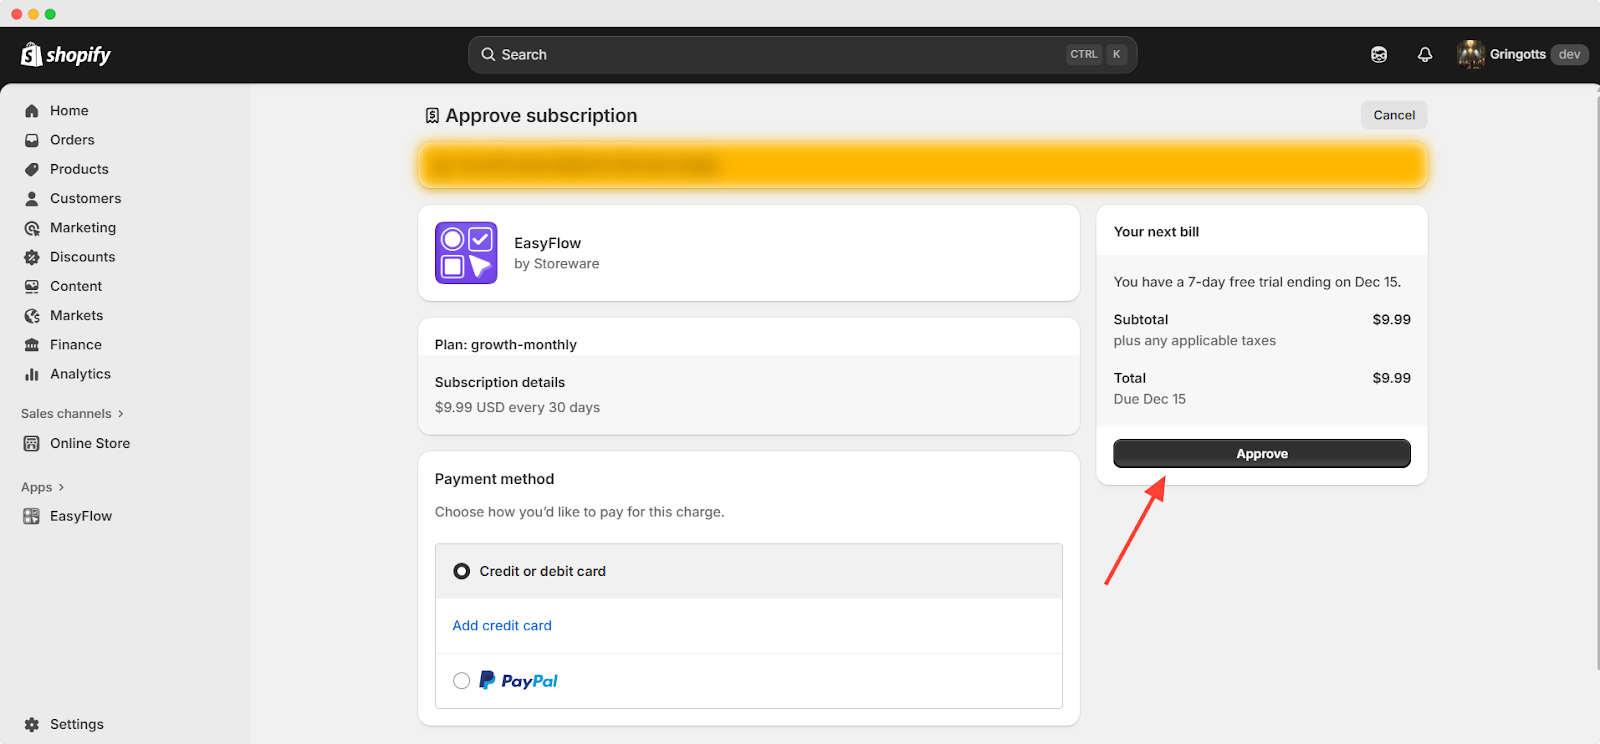Click the Add credit card link

pyautogui.click(x=502, y=626)
